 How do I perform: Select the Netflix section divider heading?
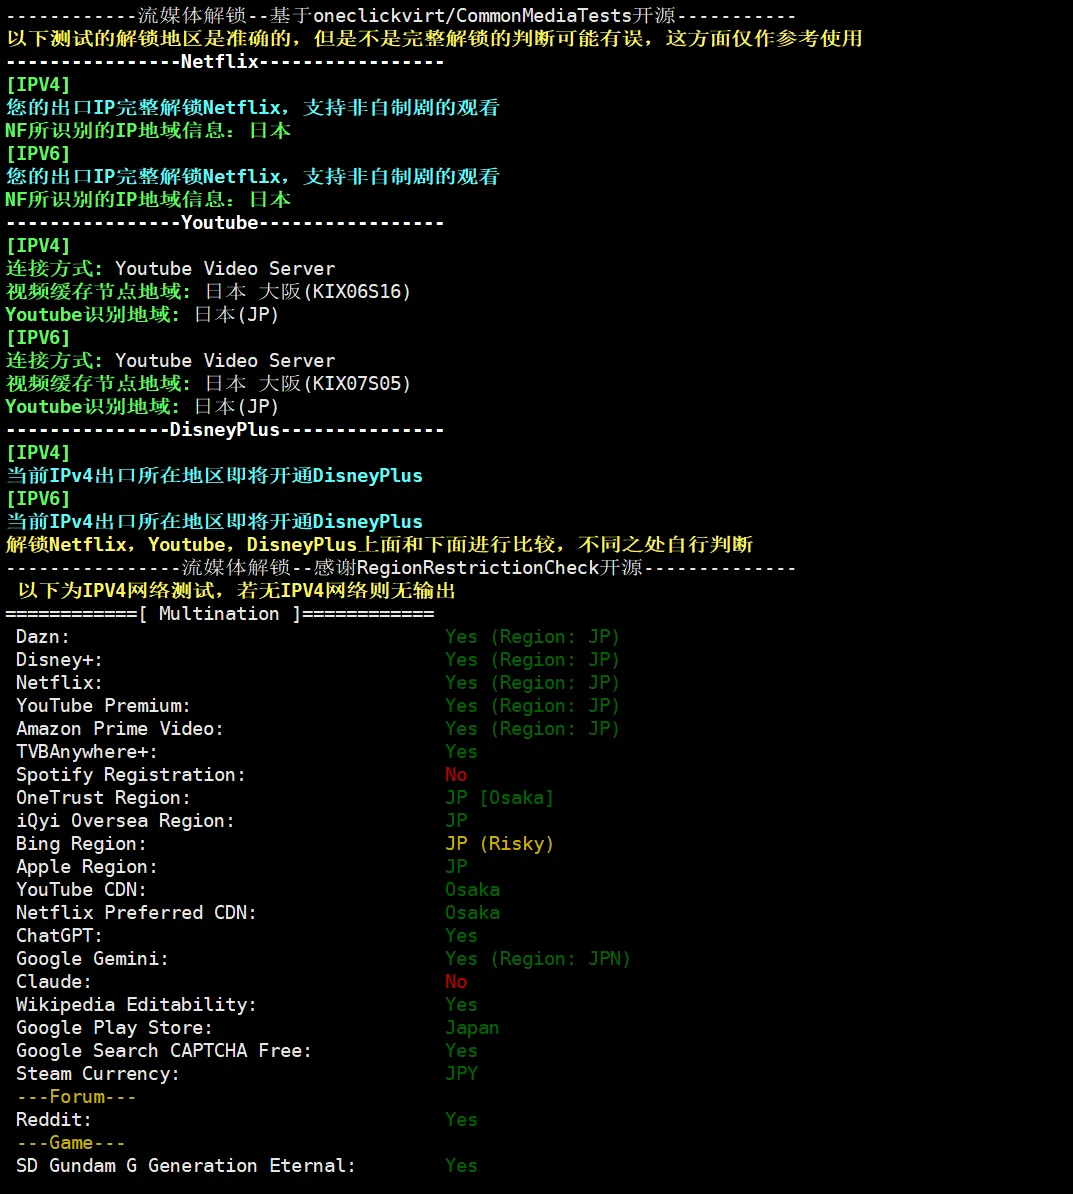pos(225,62)
